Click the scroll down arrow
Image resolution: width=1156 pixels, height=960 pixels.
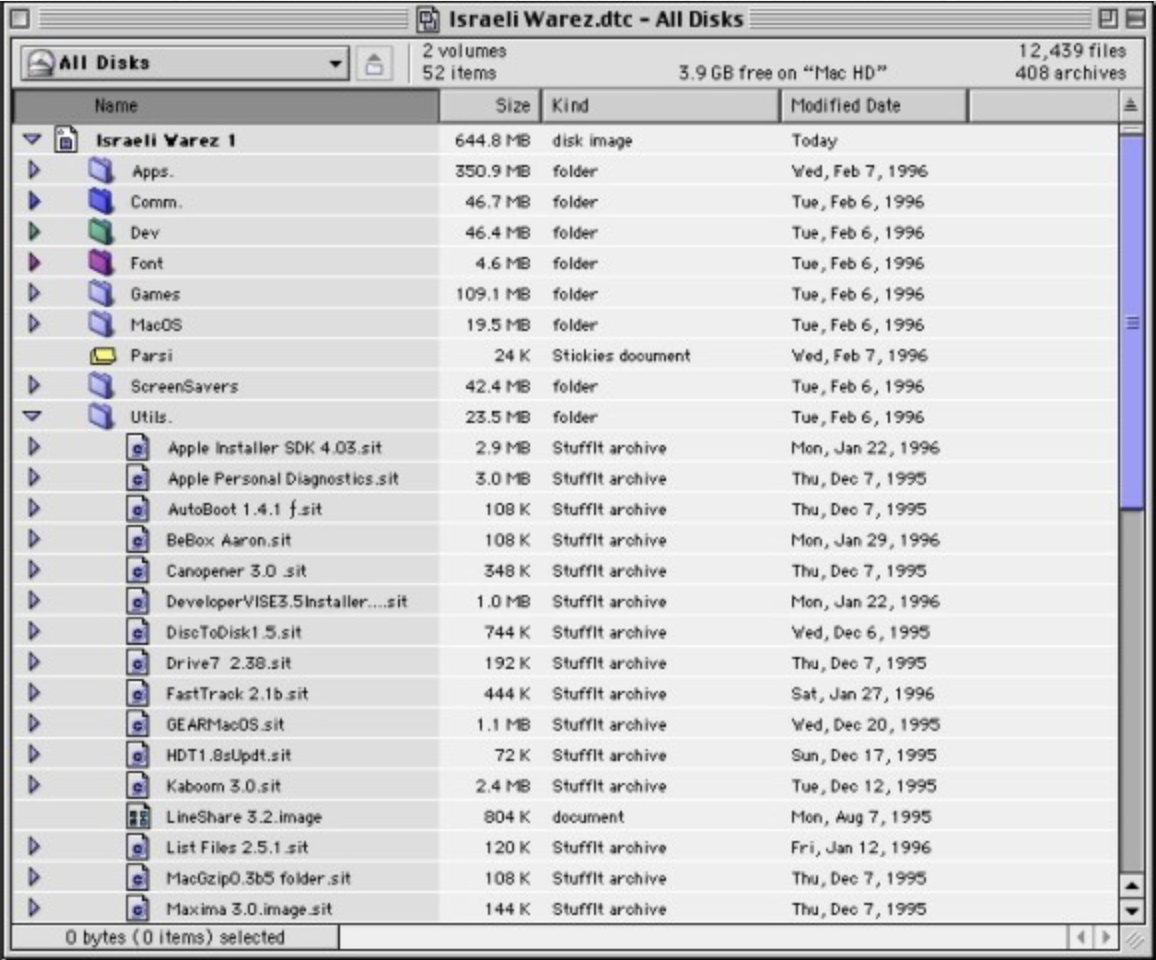coord(1131,911)
